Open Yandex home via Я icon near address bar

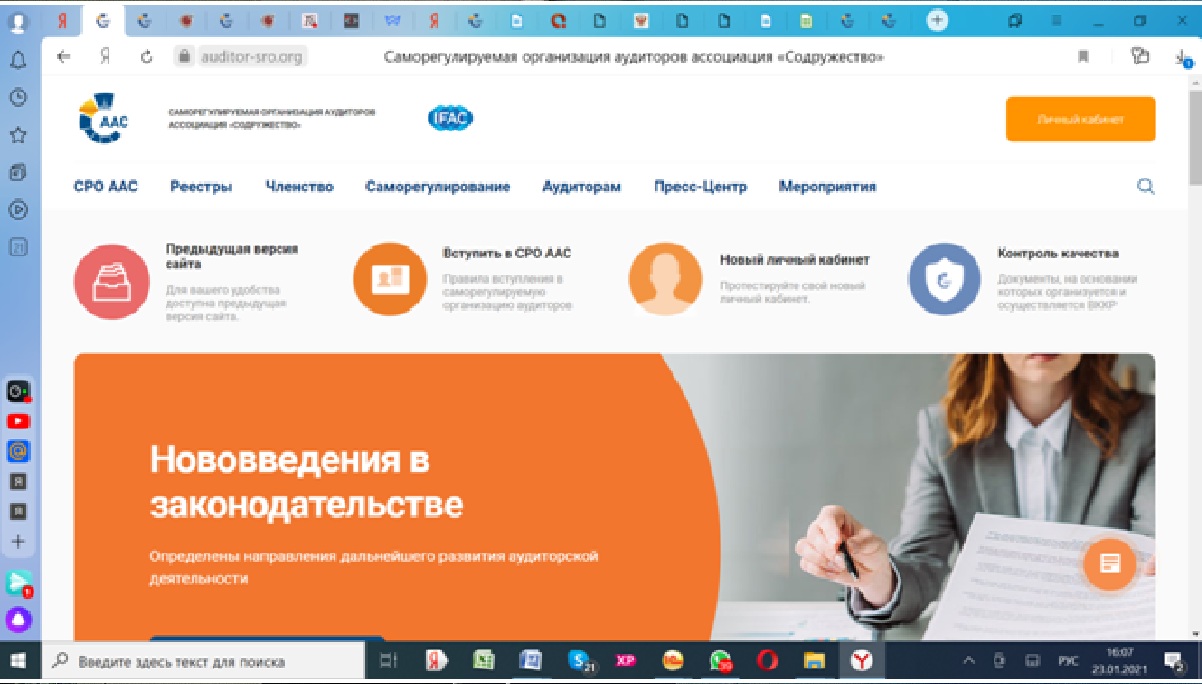click(x=104, y=57)
